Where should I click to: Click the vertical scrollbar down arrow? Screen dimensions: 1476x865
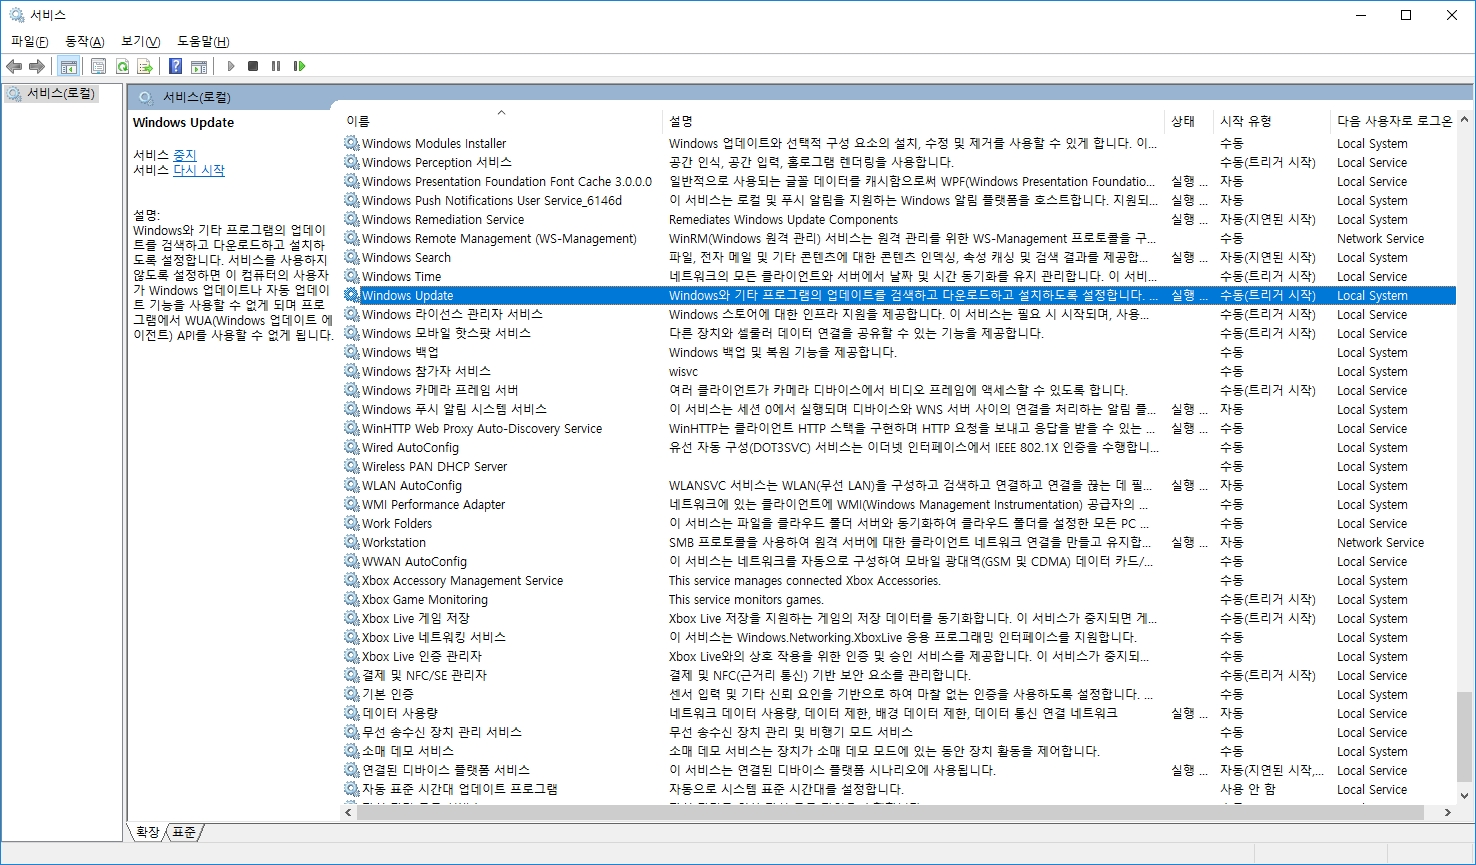[1465, 796]
